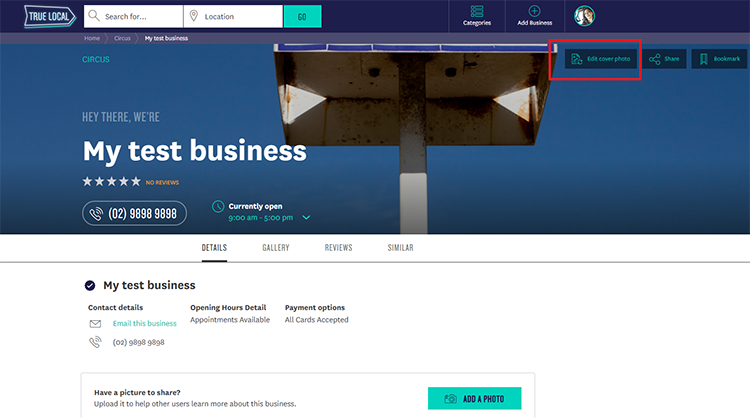Click Email this business link

click(x=144, y=323)
